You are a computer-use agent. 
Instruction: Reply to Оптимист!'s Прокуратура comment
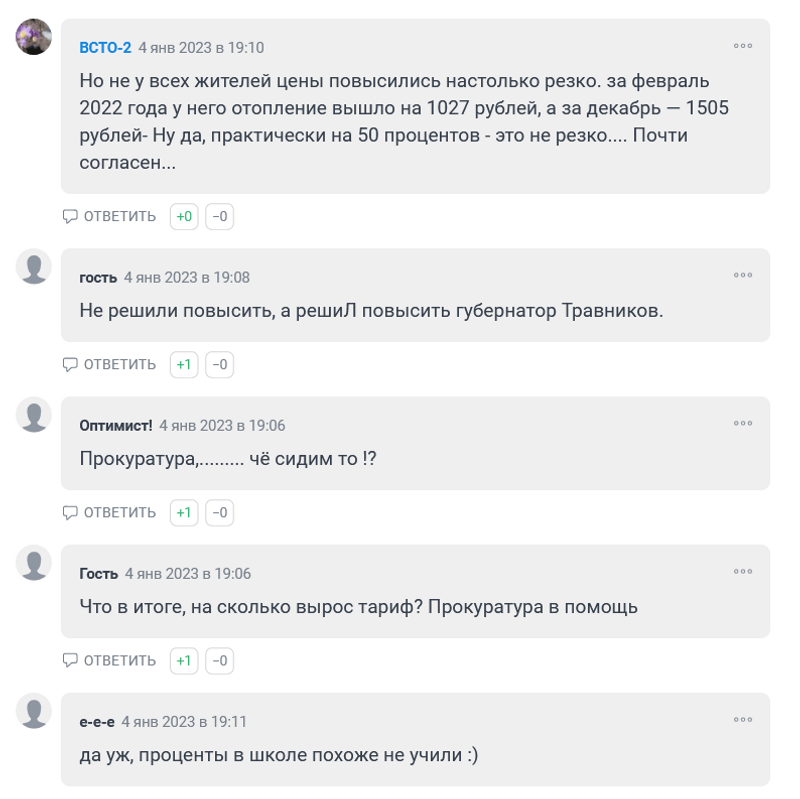[x=110, y=513]
